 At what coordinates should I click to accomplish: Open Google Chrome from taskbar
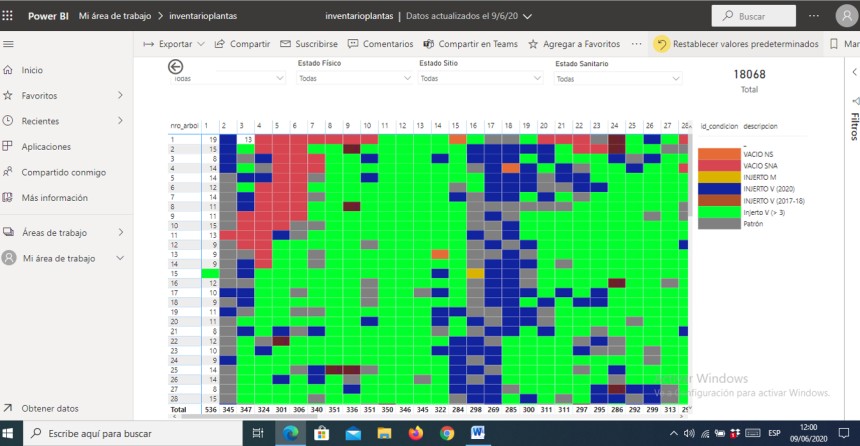pyautogui.click(x=447, y=433)
